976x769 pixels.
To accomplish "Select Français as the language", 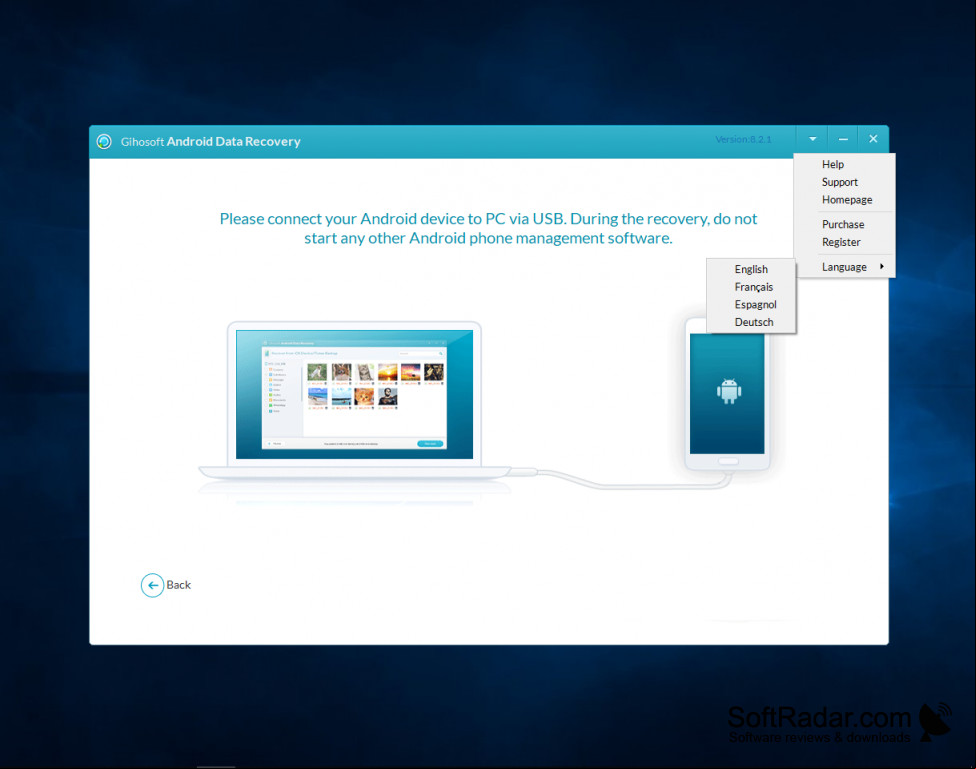I will pyautogui.click(x=753, y=287).
